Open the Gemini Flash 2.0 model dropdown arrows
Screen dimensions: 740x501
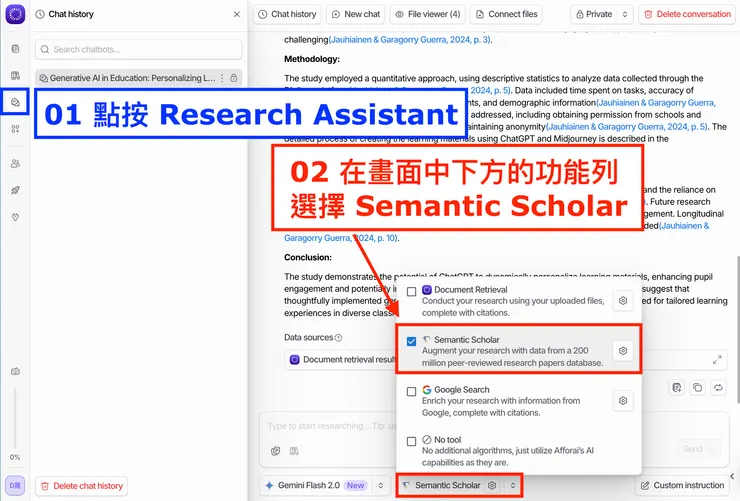[380, 485]
